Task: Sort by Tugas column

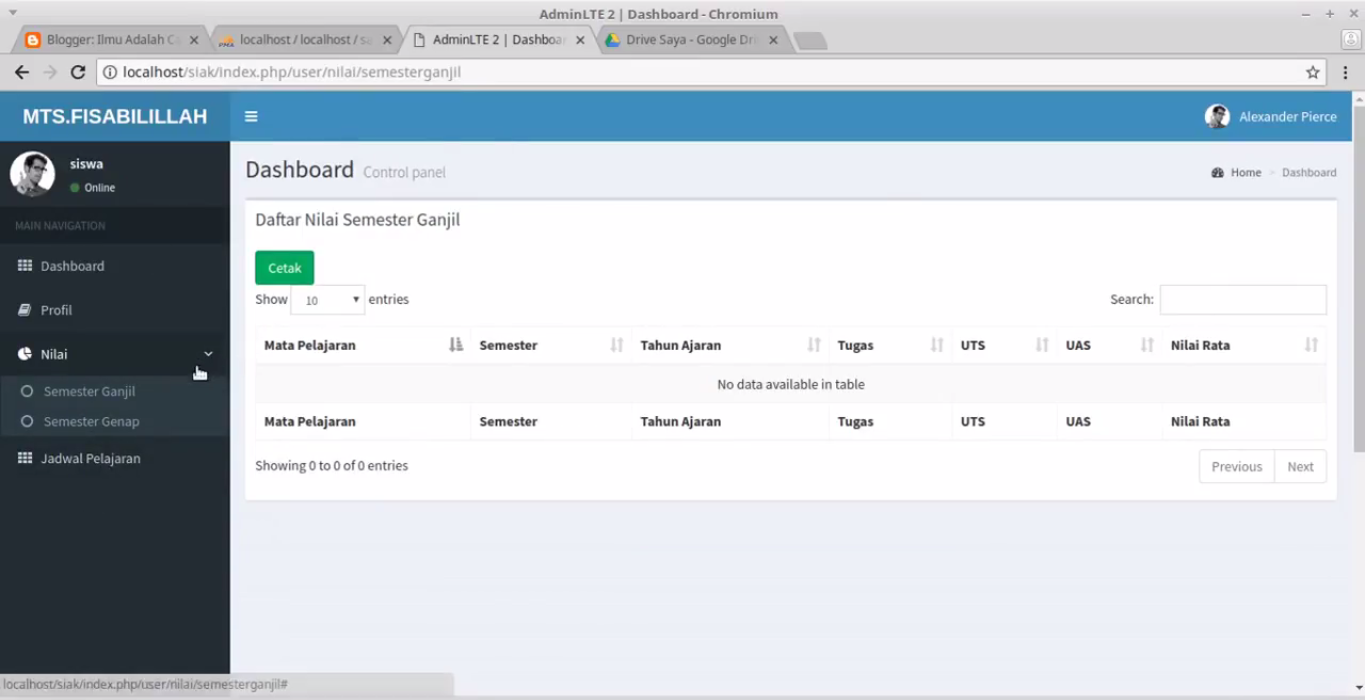Action: [890, 345]
